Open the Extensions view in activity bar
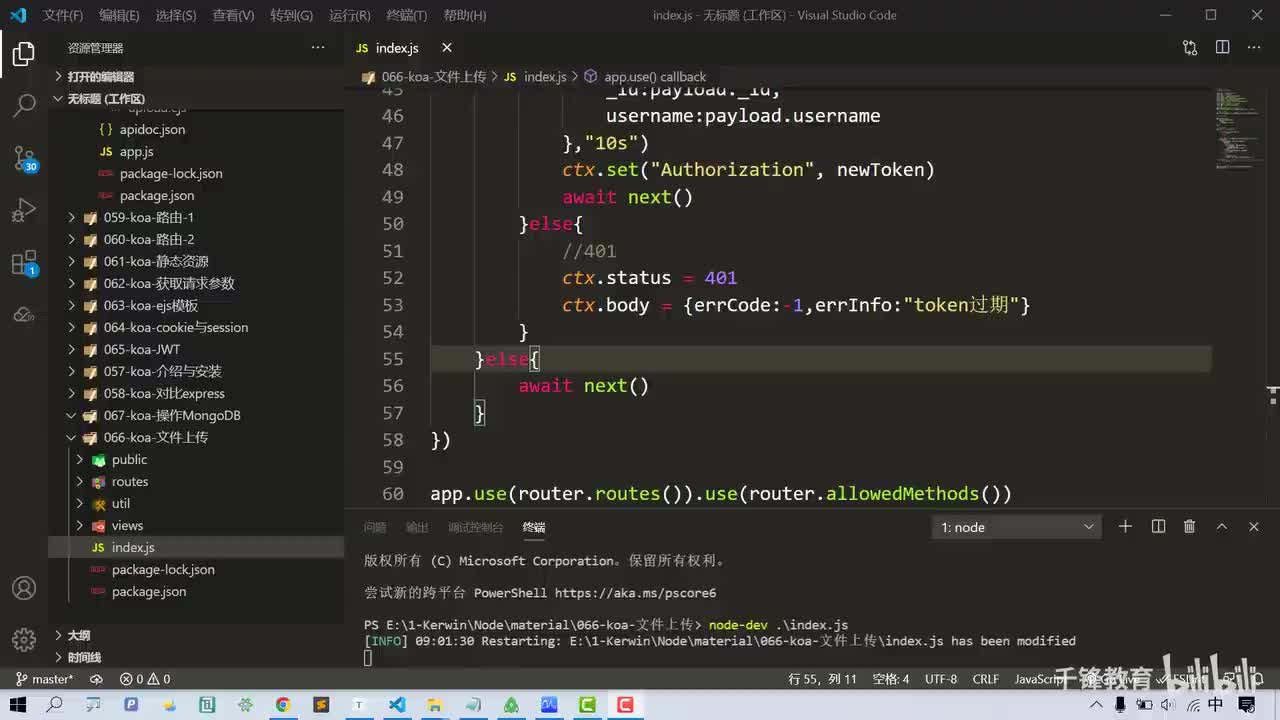Screen dimensions: 1280x720 (24, 264)
